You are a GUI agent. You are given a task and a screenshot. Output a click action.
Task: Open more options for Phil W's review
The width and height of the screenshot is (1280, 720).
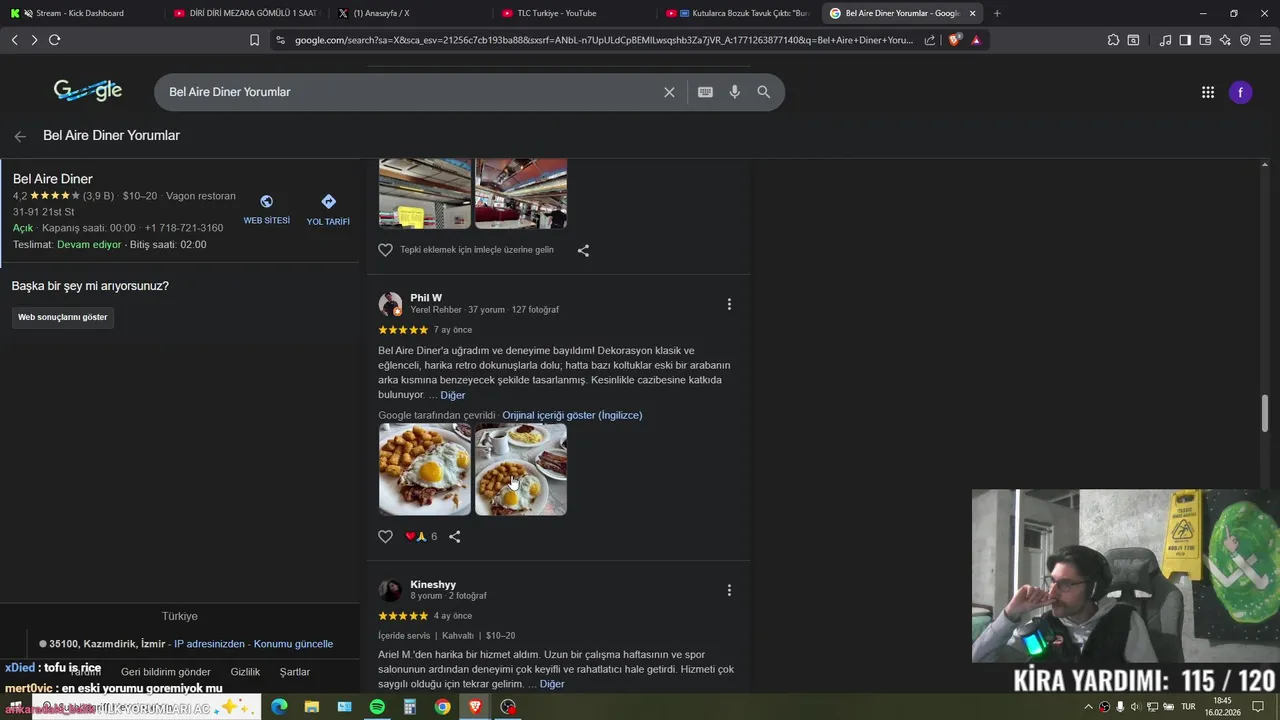(729, 304)
